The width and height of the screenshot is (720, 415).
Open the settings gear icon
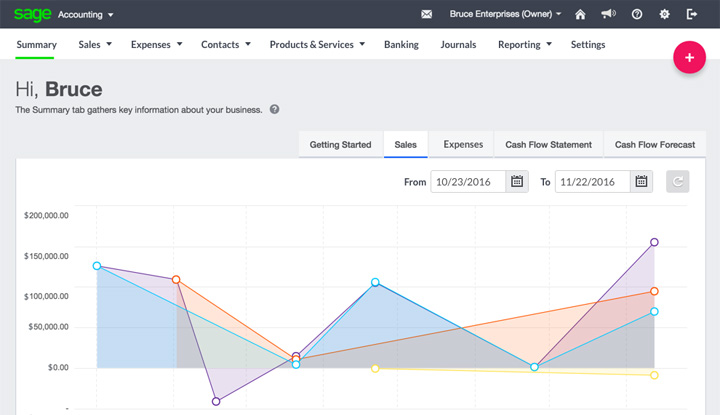664,14
